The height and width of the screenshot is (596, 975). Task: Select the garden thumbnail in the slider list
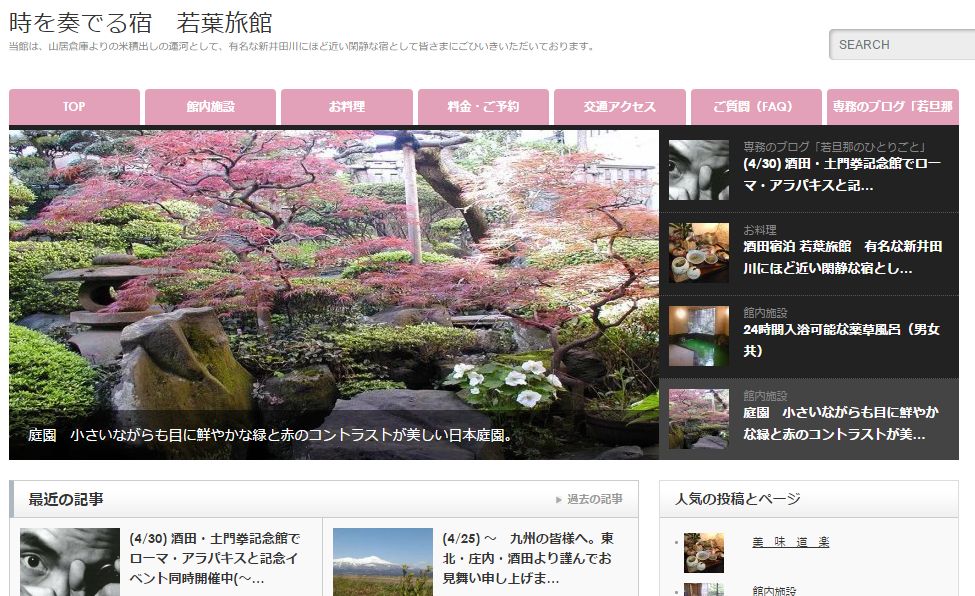pyautogui.click(x=698, y=419)
